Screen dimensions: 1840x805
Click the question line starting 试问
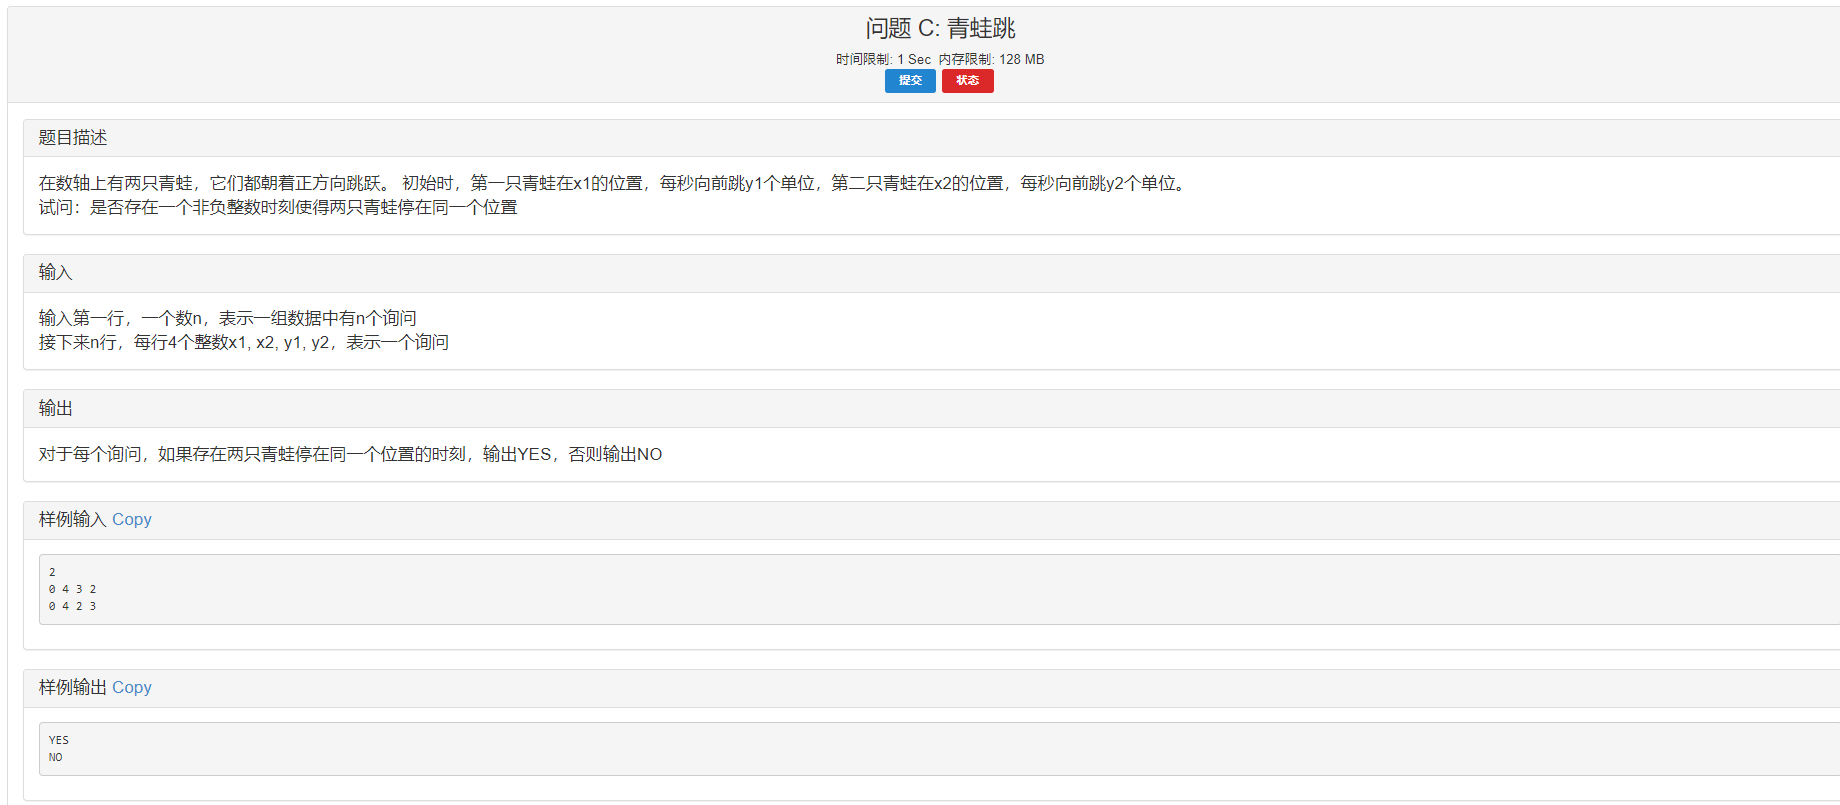click(x=278, y=207)
